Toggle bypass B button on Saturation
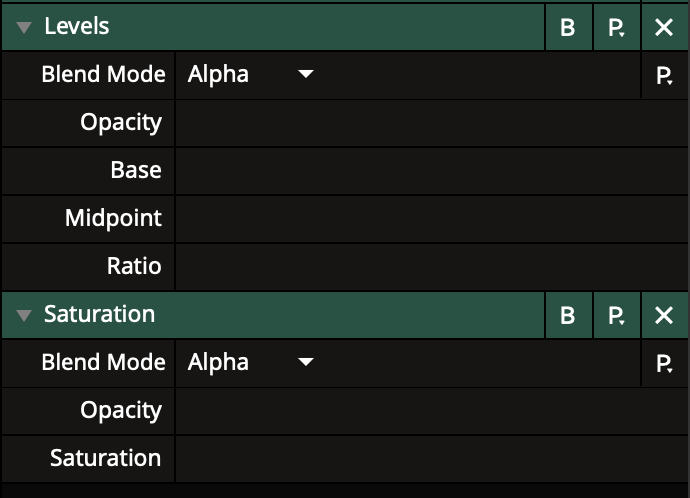 tap(568, 316)
